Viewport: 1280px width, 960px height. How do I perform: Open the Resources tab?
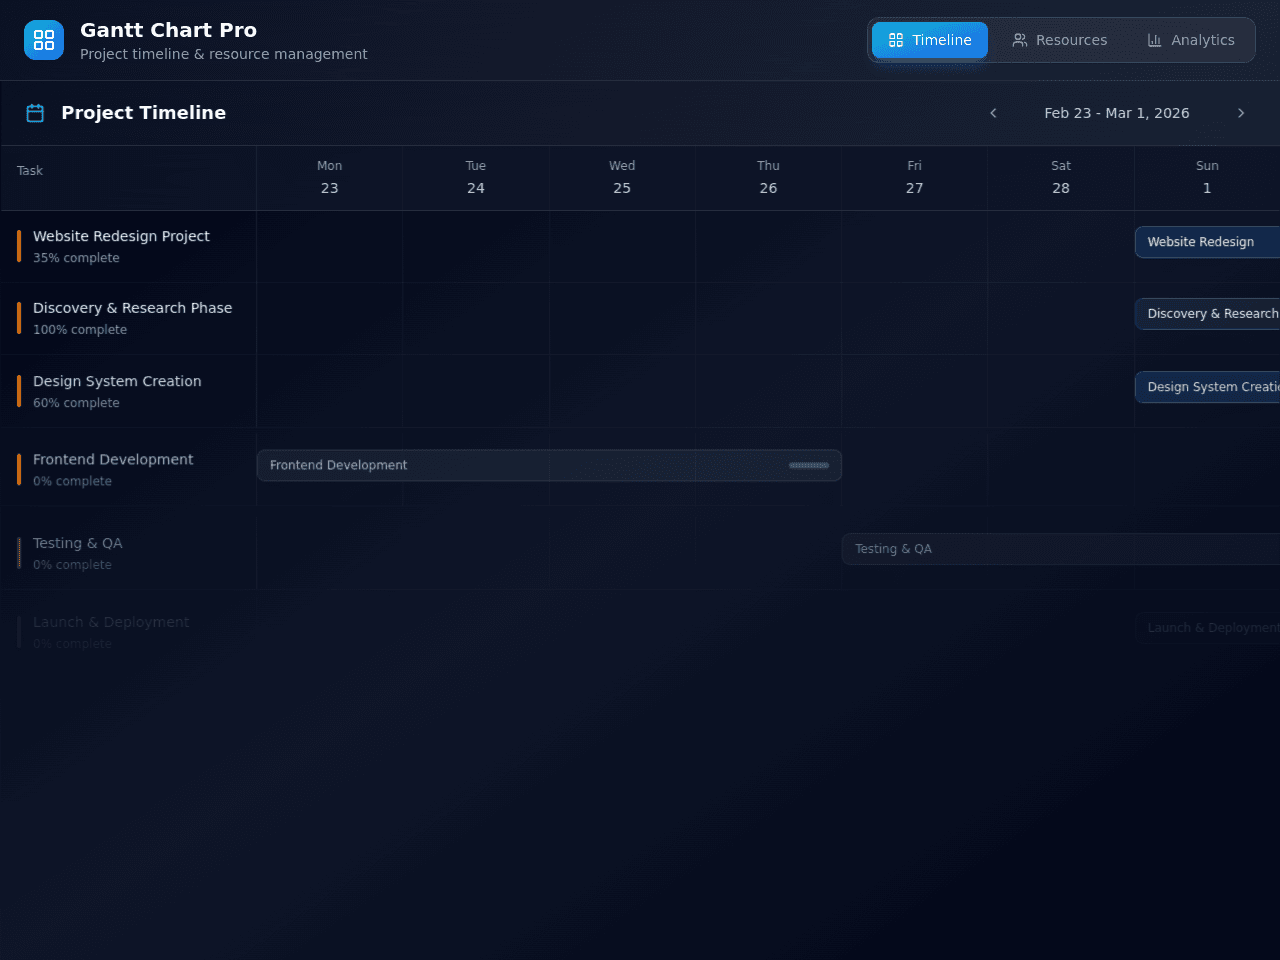1060,40
